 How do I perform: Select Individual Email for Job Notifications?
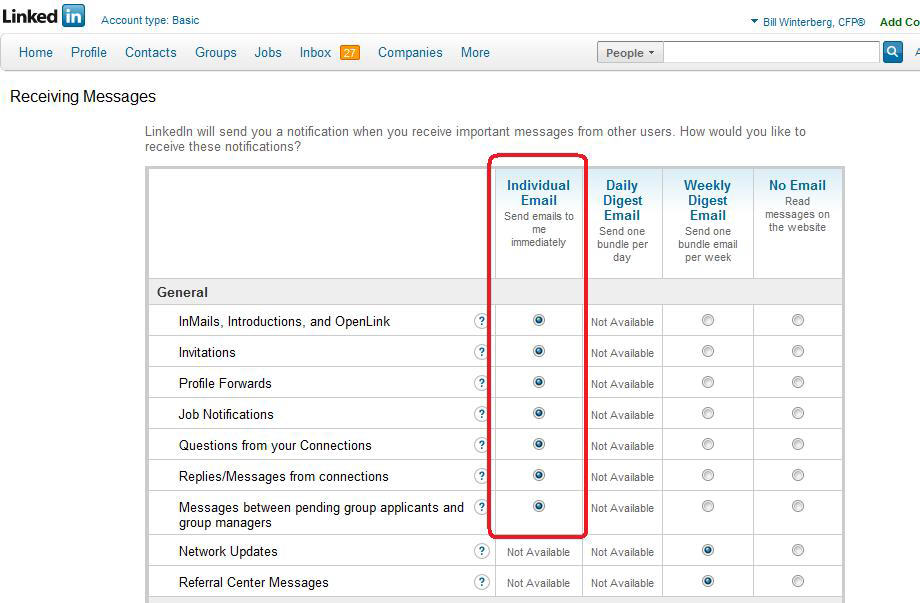point(539,414)
